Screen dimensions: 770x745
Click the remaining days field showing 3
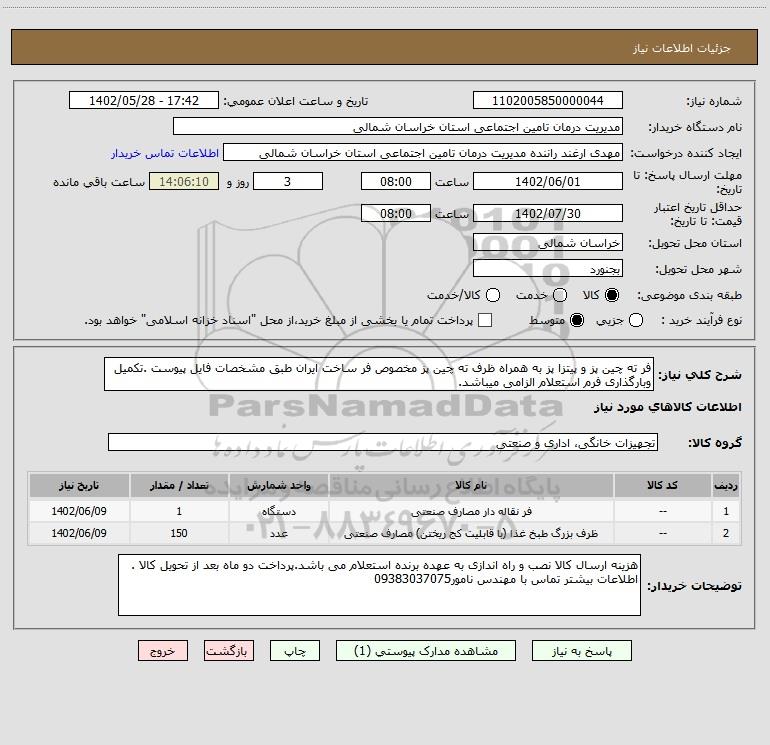coord(288,181)
